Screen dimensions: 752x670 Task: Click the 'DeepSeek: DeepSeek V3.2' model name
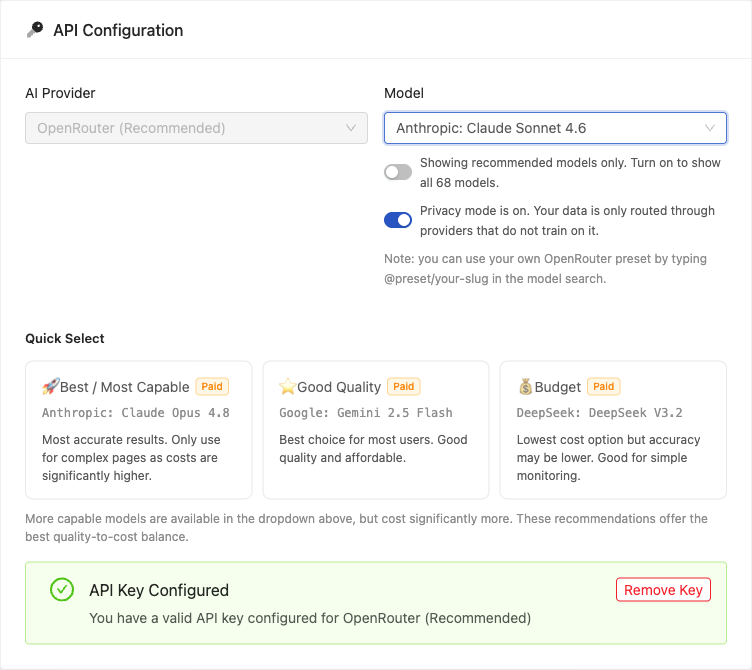pyautogui.click(x=599, y=413)
